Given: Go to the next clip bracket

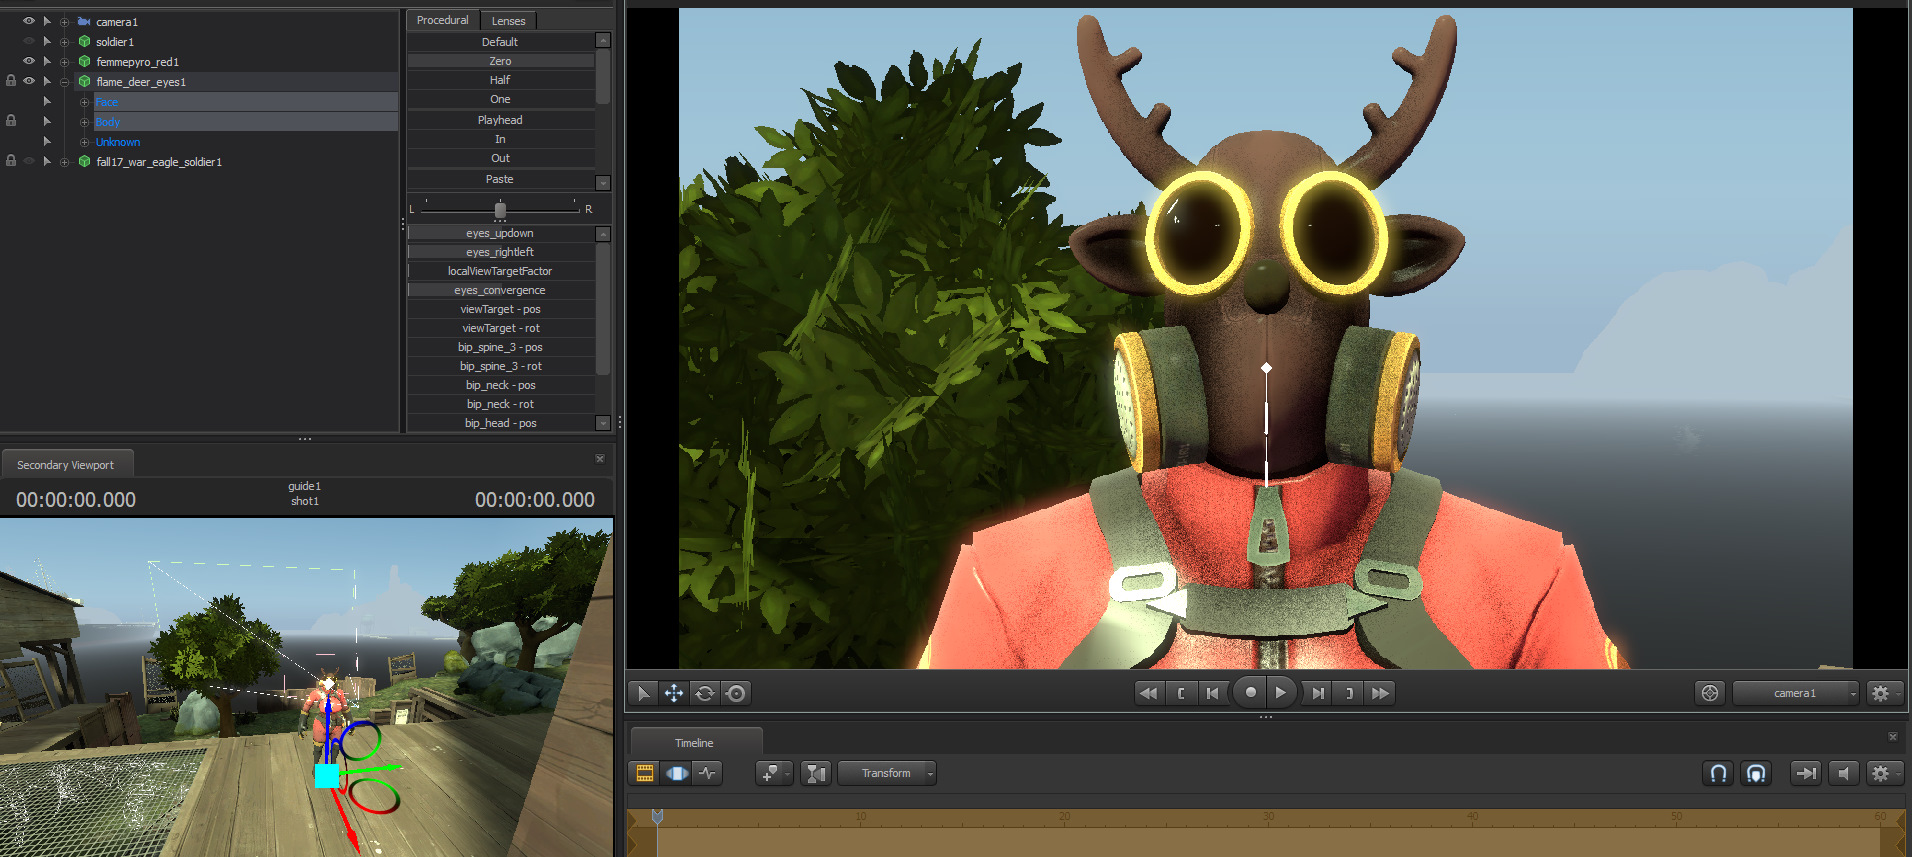Looking at the screenshot, I should pos(1349,693).
